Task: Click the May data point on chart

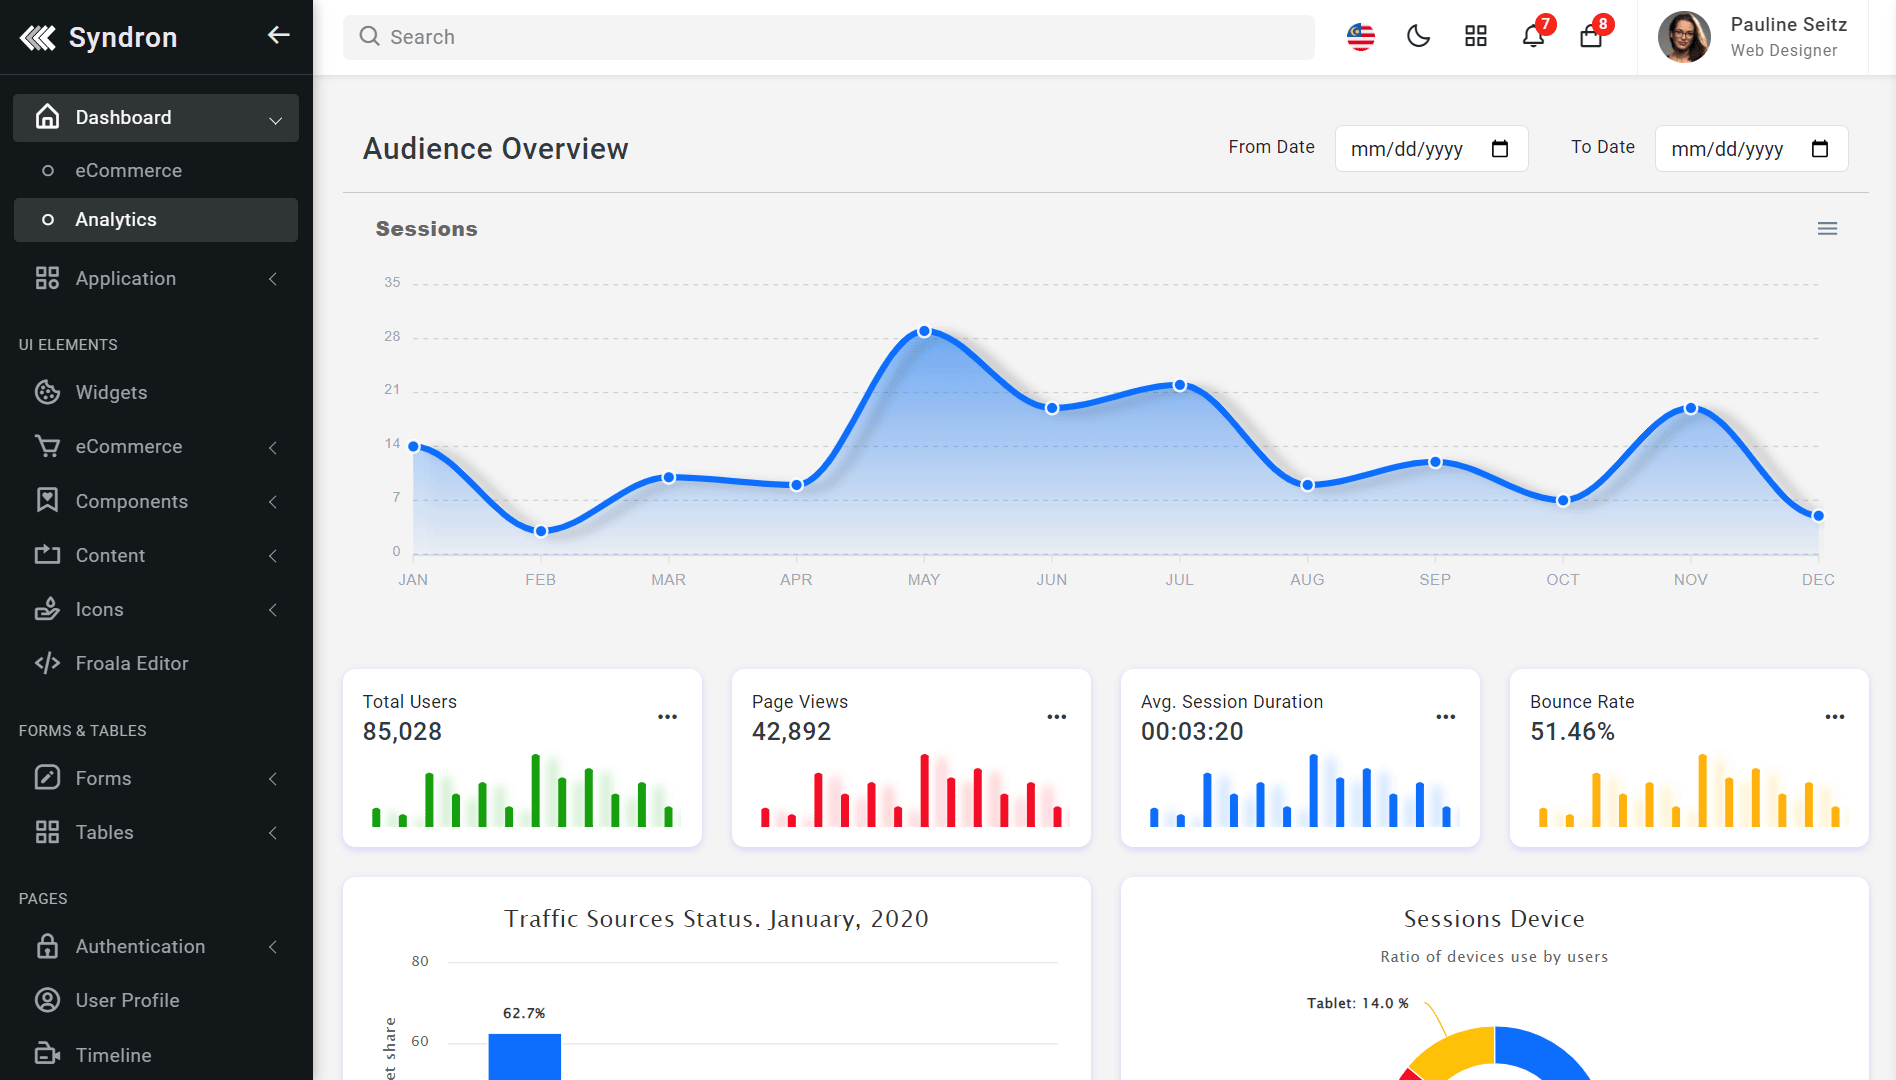Action: pyautogui.click(x=924, y=331)
